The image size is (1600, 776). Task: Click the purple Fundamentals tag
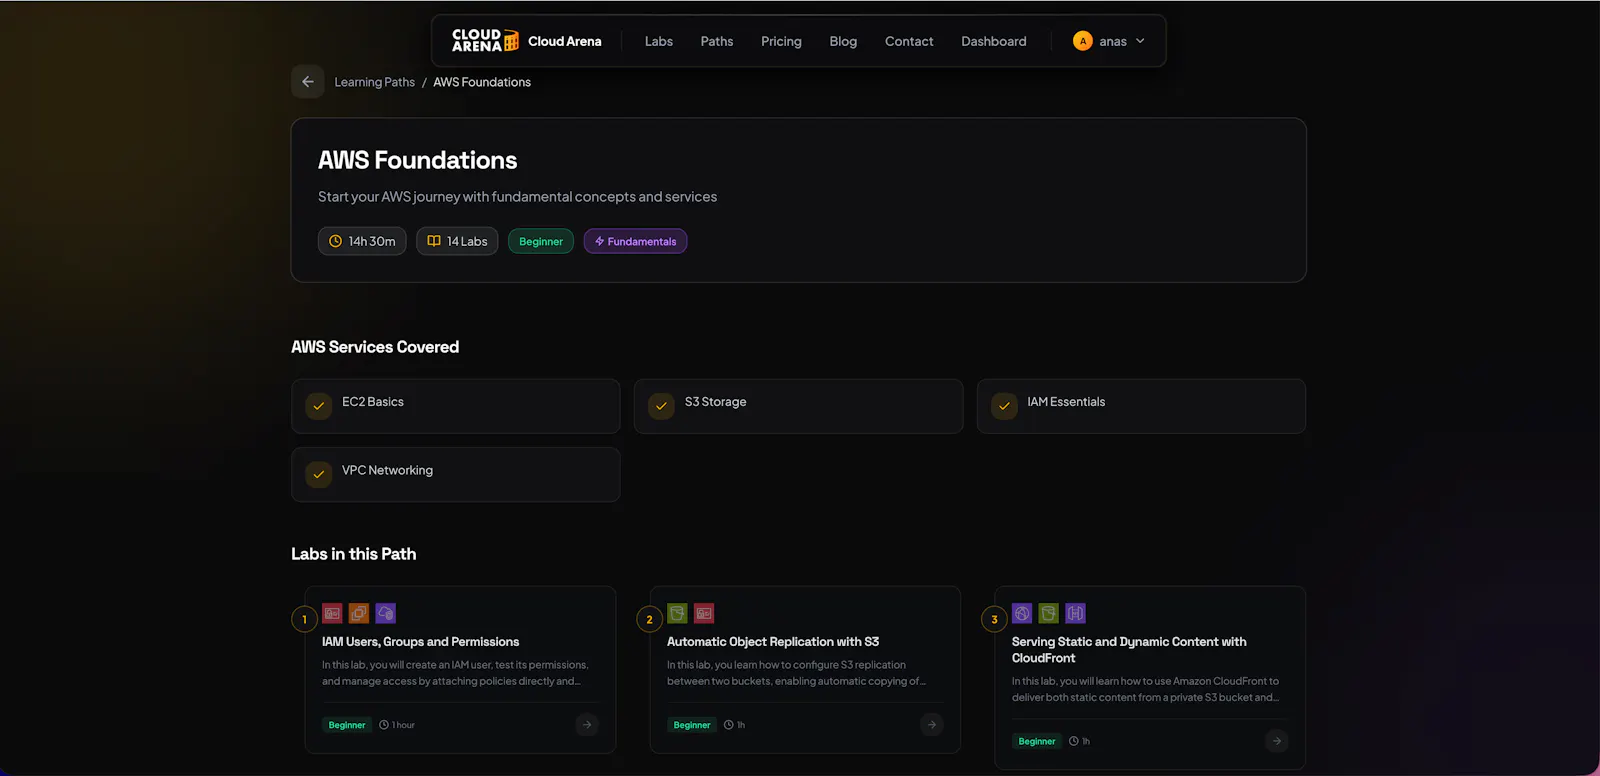click(x=635, y=241)
